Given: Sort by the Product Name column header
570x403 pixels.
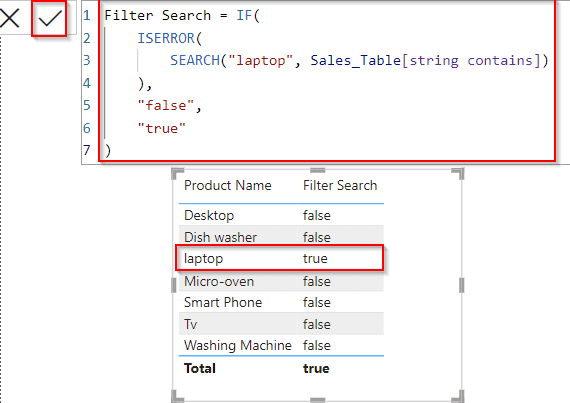Looking at the screenshot, I should 228,185.
